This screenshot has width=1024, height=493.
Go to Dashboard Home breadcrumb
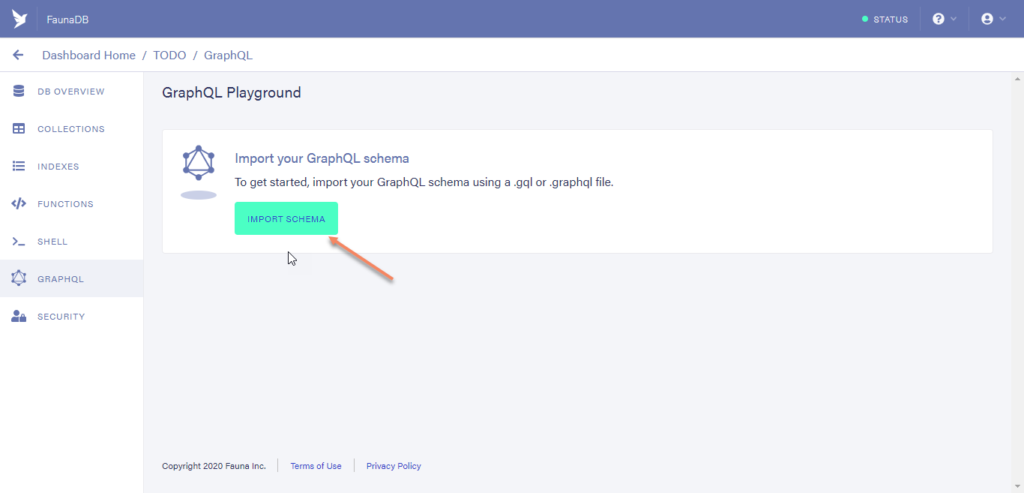(89, 56)
